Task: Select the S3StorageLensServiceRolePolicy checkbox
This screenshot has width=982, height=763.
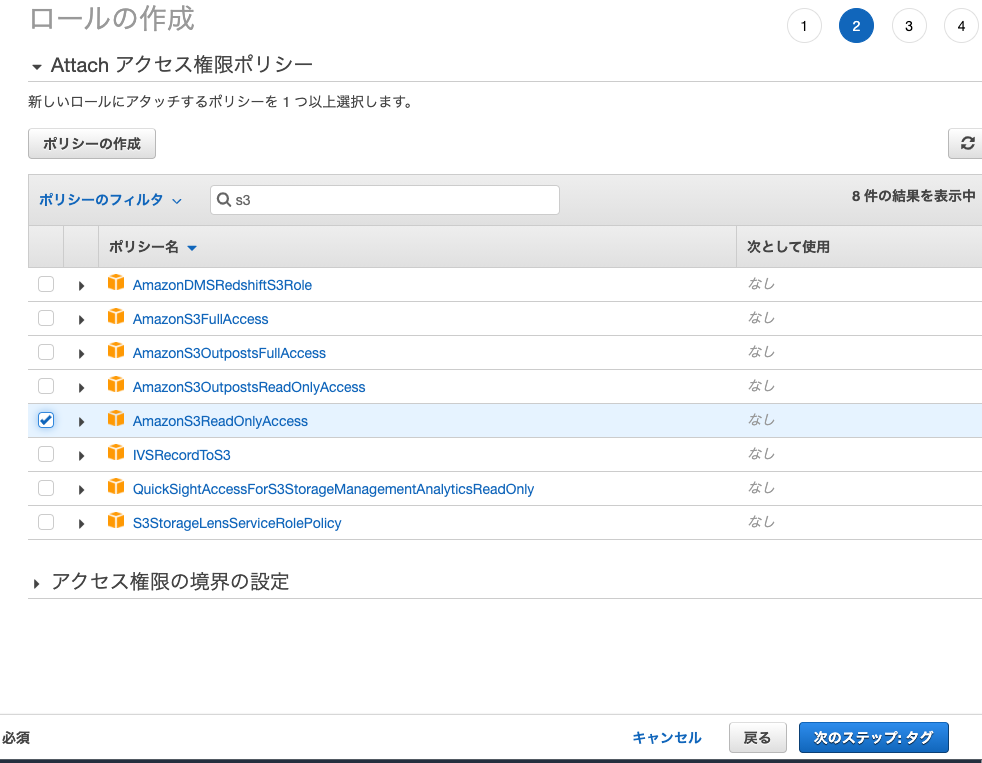Action: coord(46,521)
